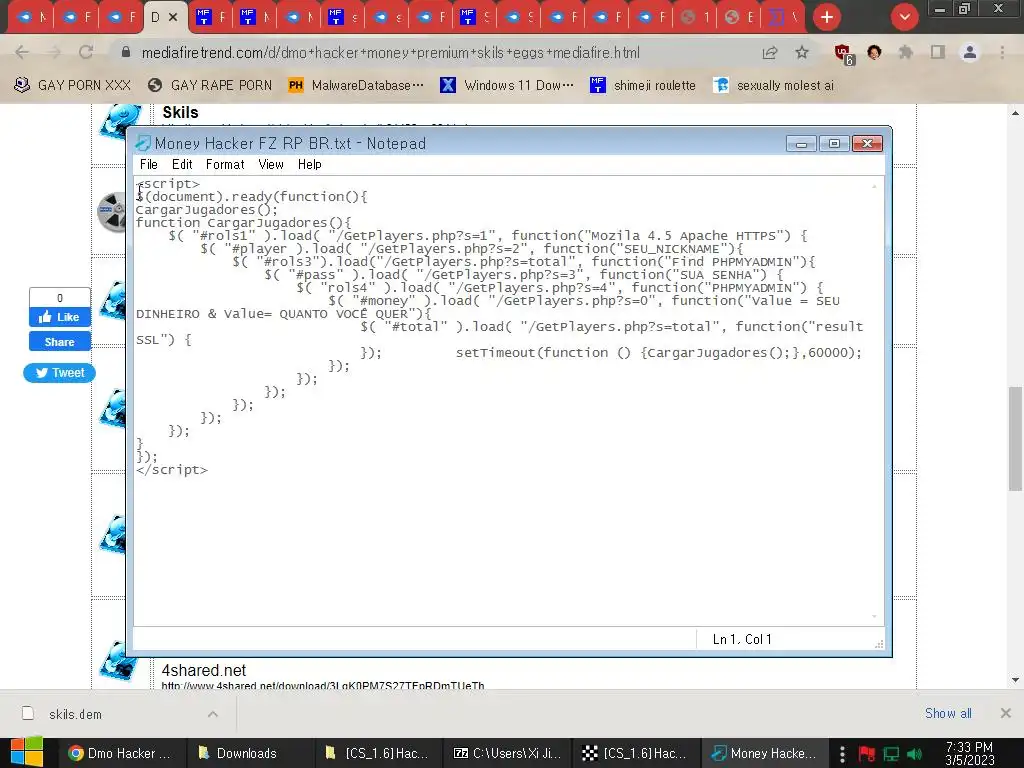The image size is (1024, 768).
Task: Open the Windows 11 Dow… bookmark
Action: (507, 85)
